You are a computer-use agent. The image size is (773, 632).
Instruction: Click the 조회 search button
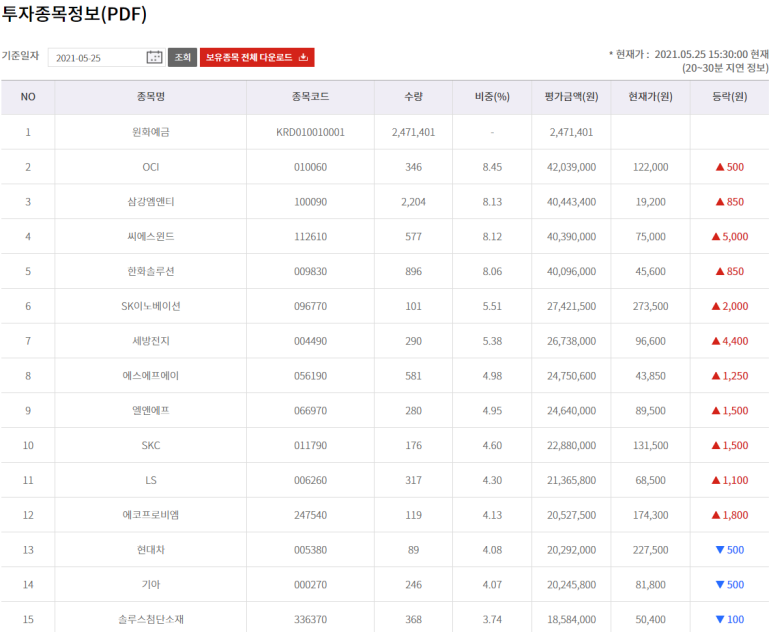pyautogui.click(x=182, y=57)
